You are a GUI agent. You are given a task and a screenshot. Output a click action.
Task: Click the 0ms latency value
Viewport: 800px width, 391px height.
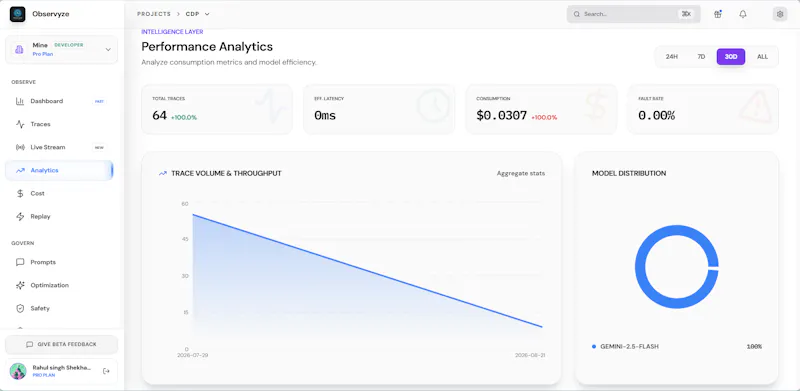pos(325,116)
